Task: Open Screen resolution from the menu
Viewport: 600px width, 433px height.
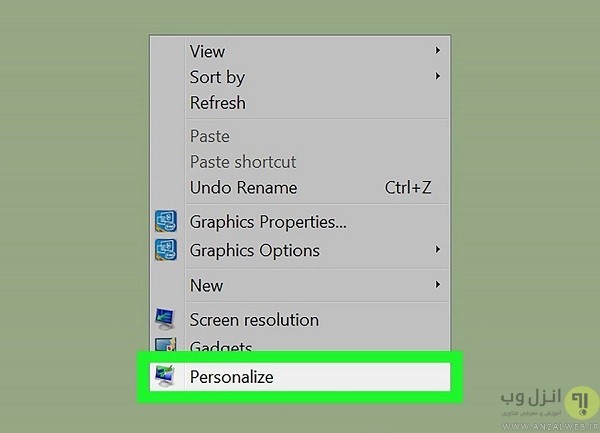Action: pos(254,320)
